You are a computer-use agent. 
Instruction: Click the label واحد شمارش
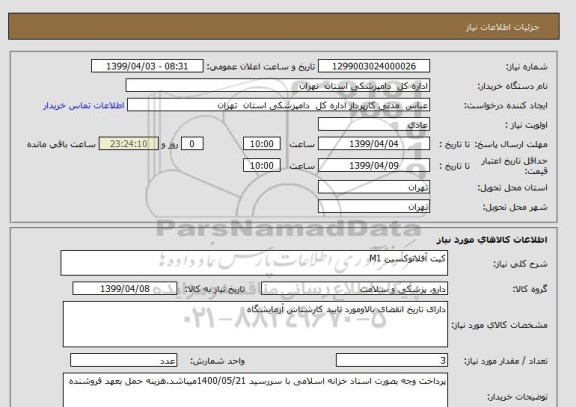click(x=217, y=361)
